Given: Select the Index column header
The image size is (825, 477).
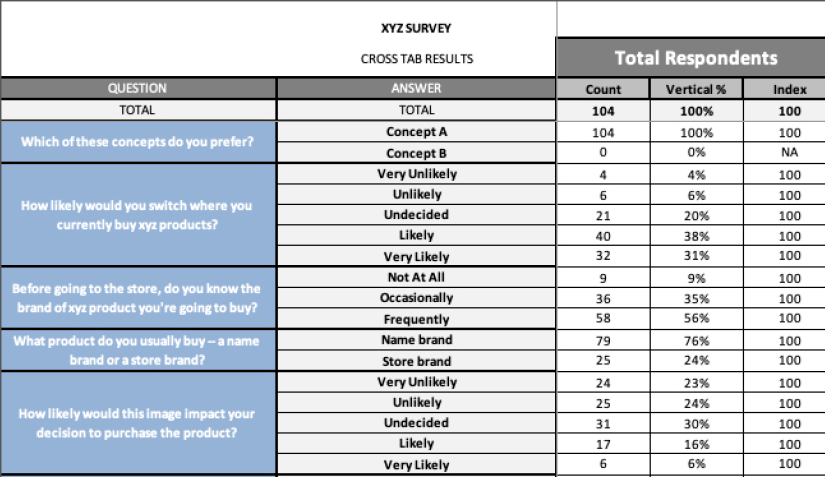Looking at the screenshot, I should pyautogui.click(x=784, y=89).
